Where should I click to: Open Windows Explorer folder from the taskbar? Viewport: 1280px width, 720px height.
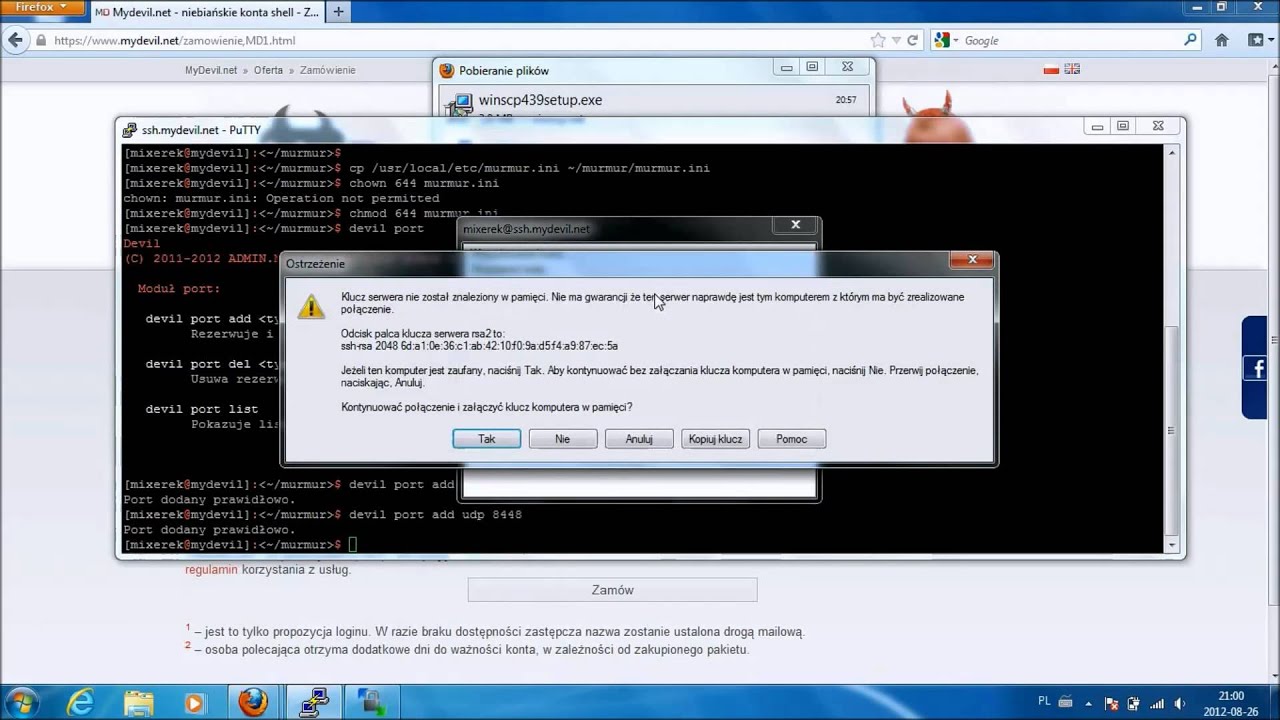[x=139, y=701]
